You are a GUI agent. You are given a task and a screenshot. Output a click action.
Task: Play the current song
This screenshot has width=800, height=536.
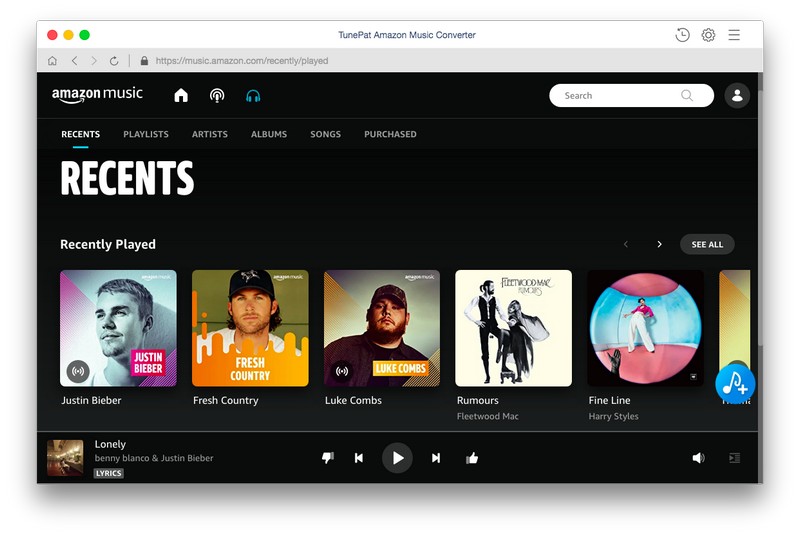(x=397, y=458)
